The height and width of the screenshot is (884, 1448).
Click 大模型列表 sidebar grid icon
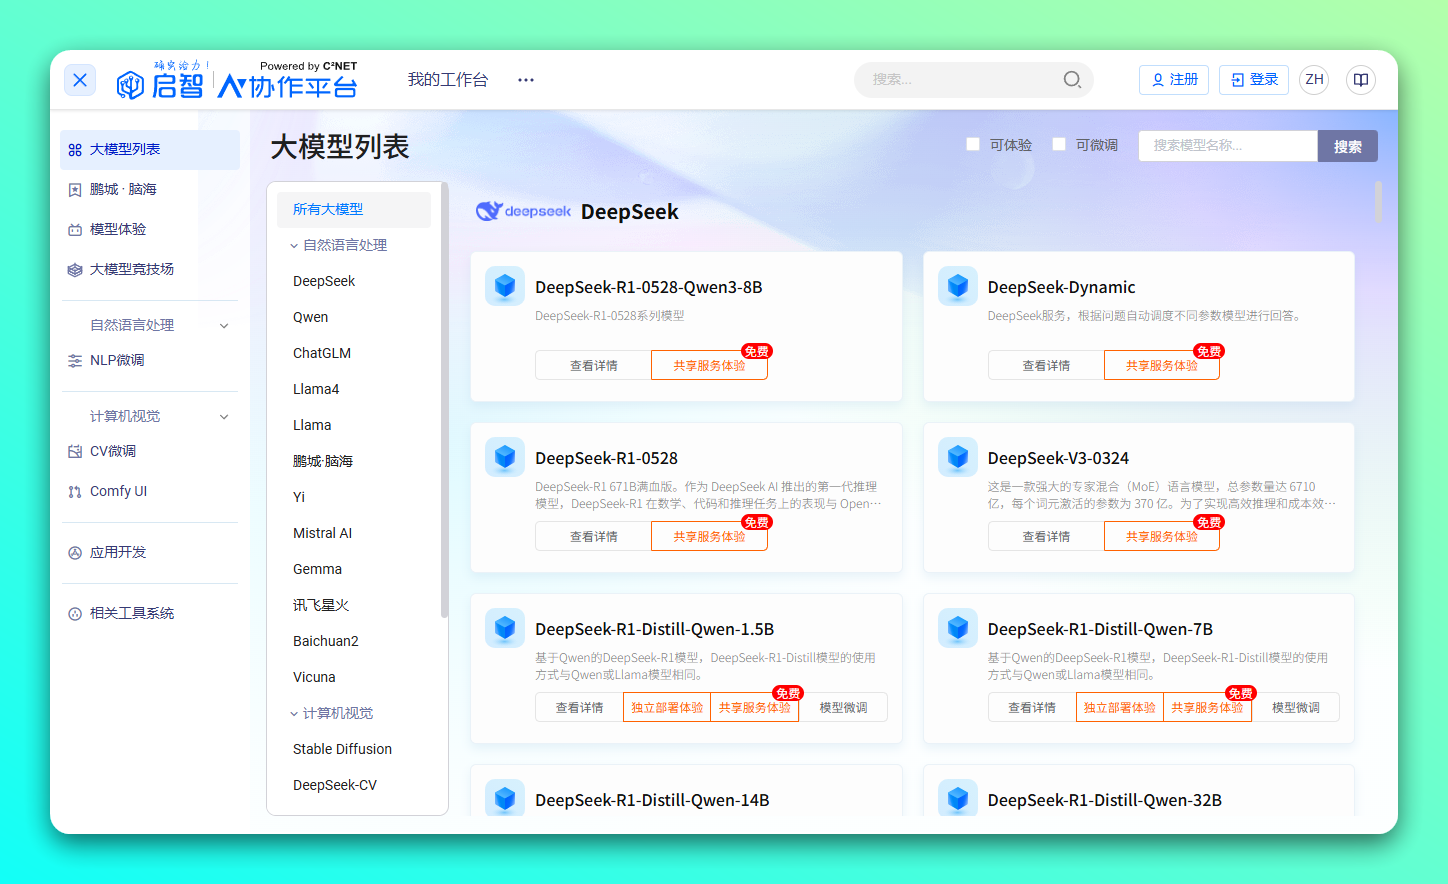coord(75,150)
